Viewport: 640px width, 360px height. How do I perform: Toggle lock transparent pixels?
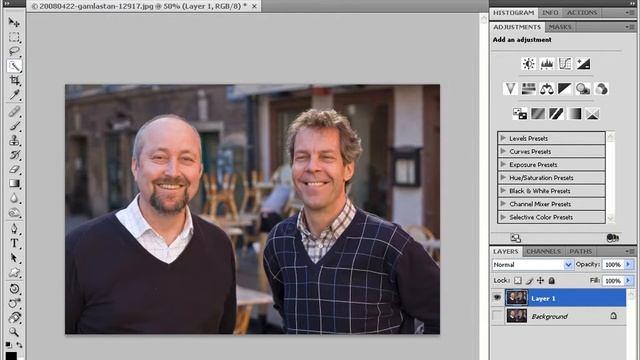(518, 280)
